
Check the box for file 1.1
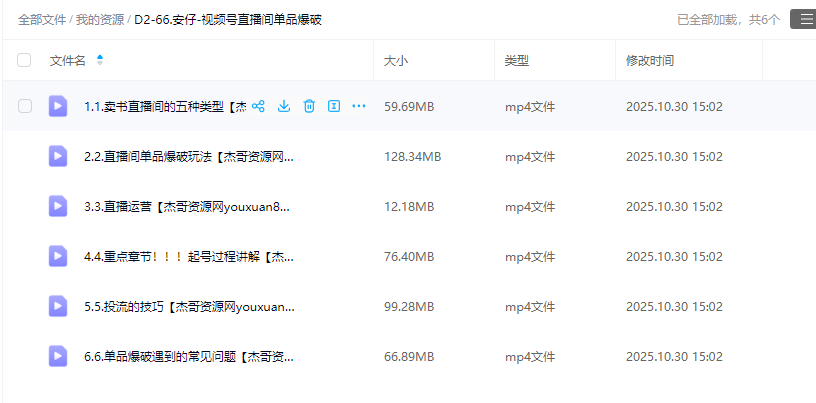pyautogui.click(x=24, y=106)
